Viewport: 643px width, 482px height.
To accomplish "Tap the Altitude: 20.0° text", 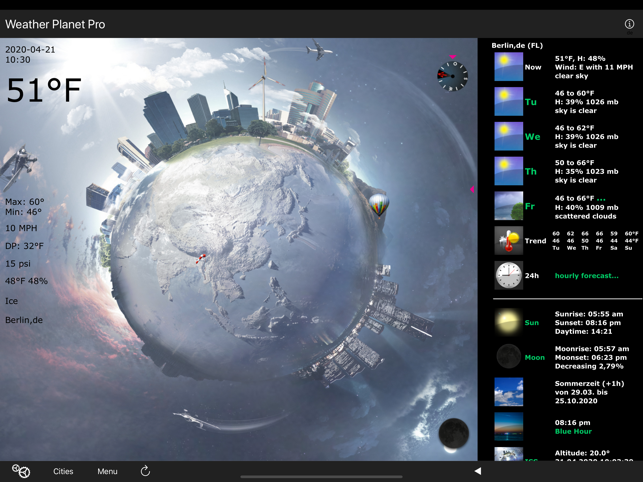I will [x=582, y=453].
